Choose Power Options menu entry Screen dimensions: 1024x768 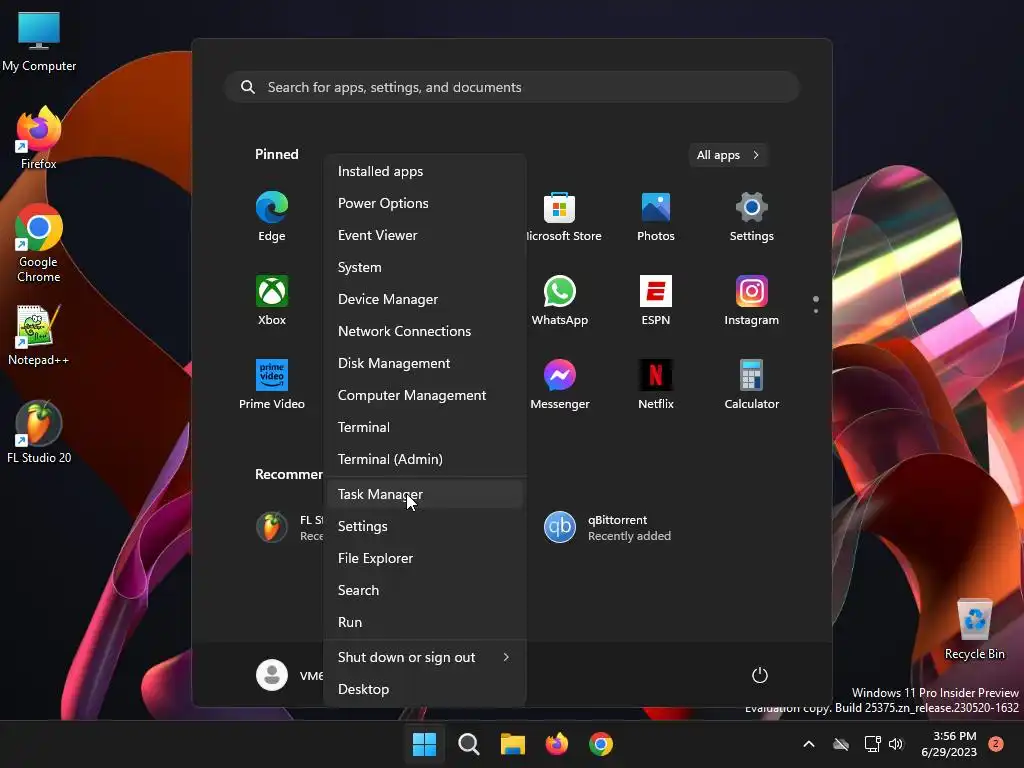(425, 203)
